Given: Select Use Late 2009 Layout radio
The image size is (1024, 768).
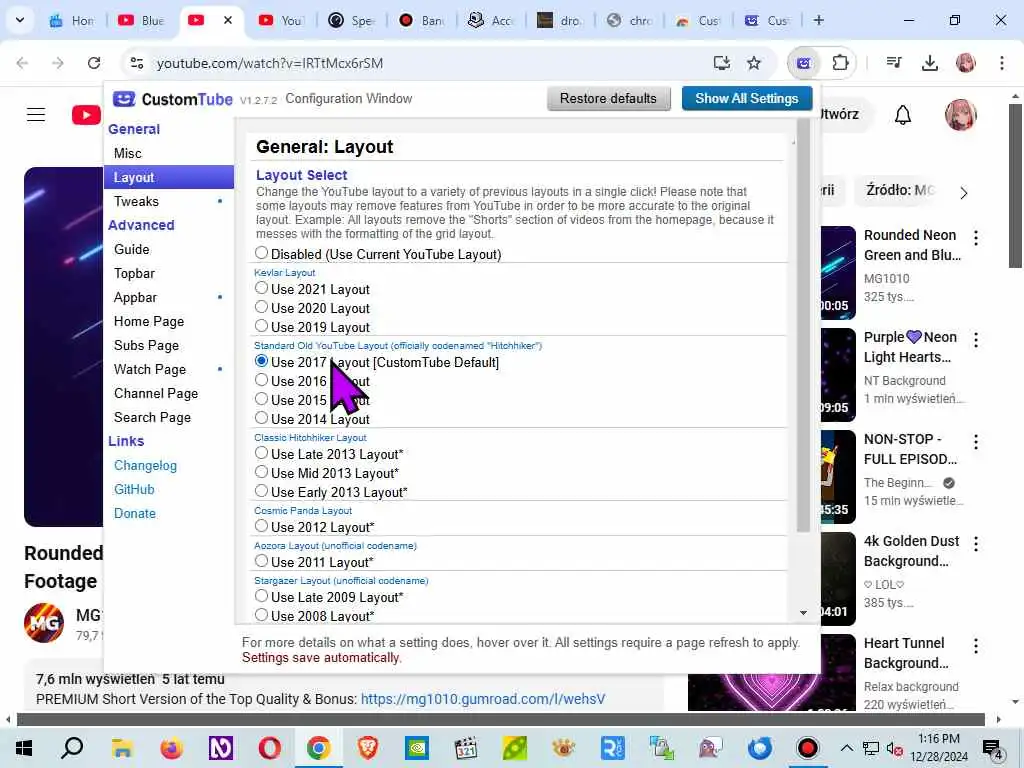Looking at the screenshot, I should (x=261, y=596).
